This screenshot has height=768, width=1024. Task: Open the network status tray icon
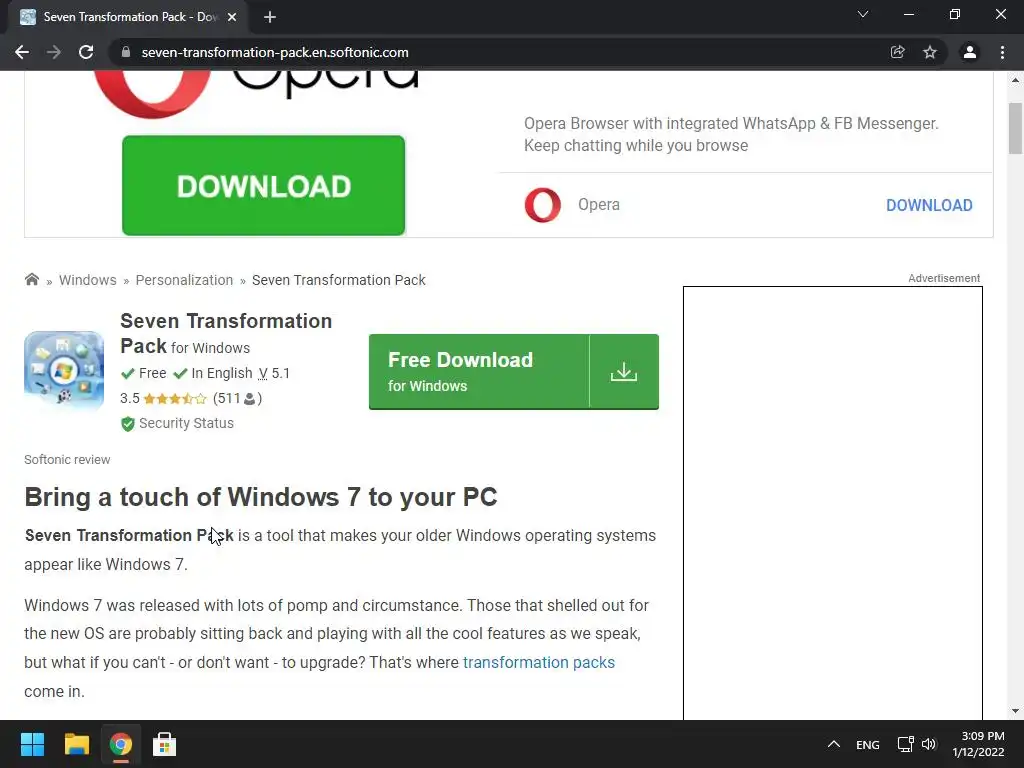pyautogui.click(x=905, y=744)
